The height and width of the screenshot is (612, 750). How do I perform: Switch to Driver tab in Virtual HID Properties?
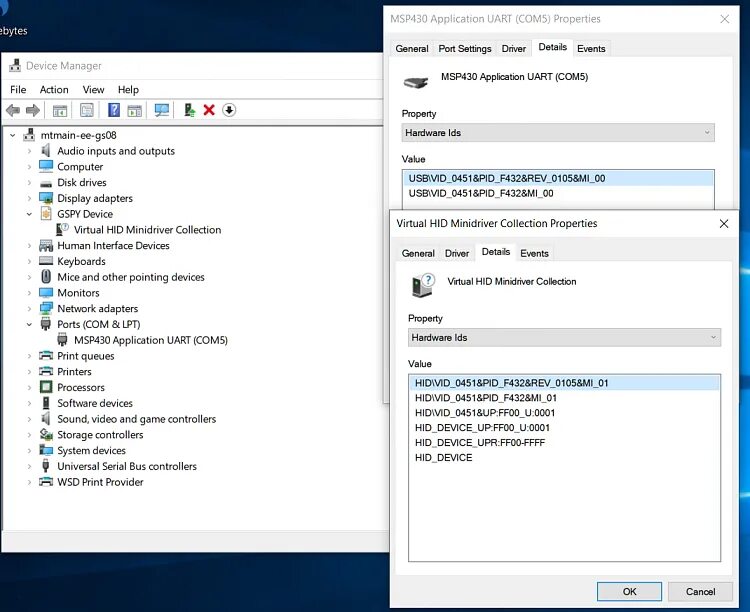(457, 254)
